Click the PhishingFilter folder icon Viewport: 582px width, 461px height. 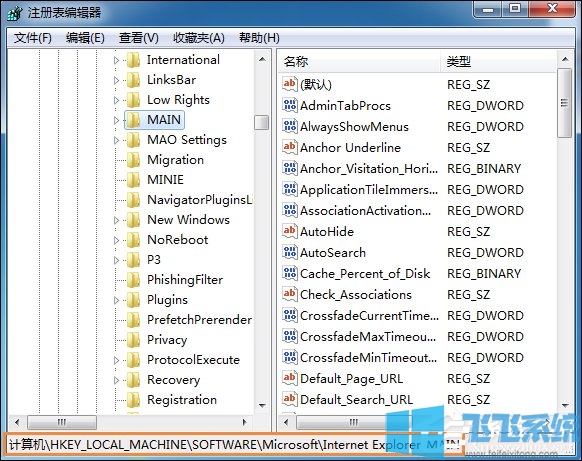(133, 280)
